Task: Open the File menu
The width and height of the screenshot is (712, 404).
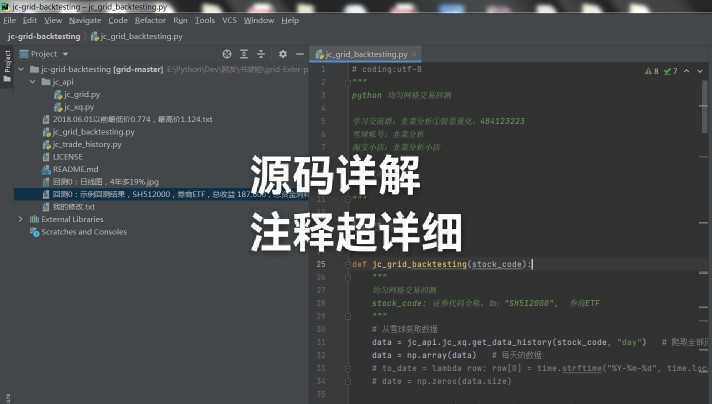Action: 9,20
